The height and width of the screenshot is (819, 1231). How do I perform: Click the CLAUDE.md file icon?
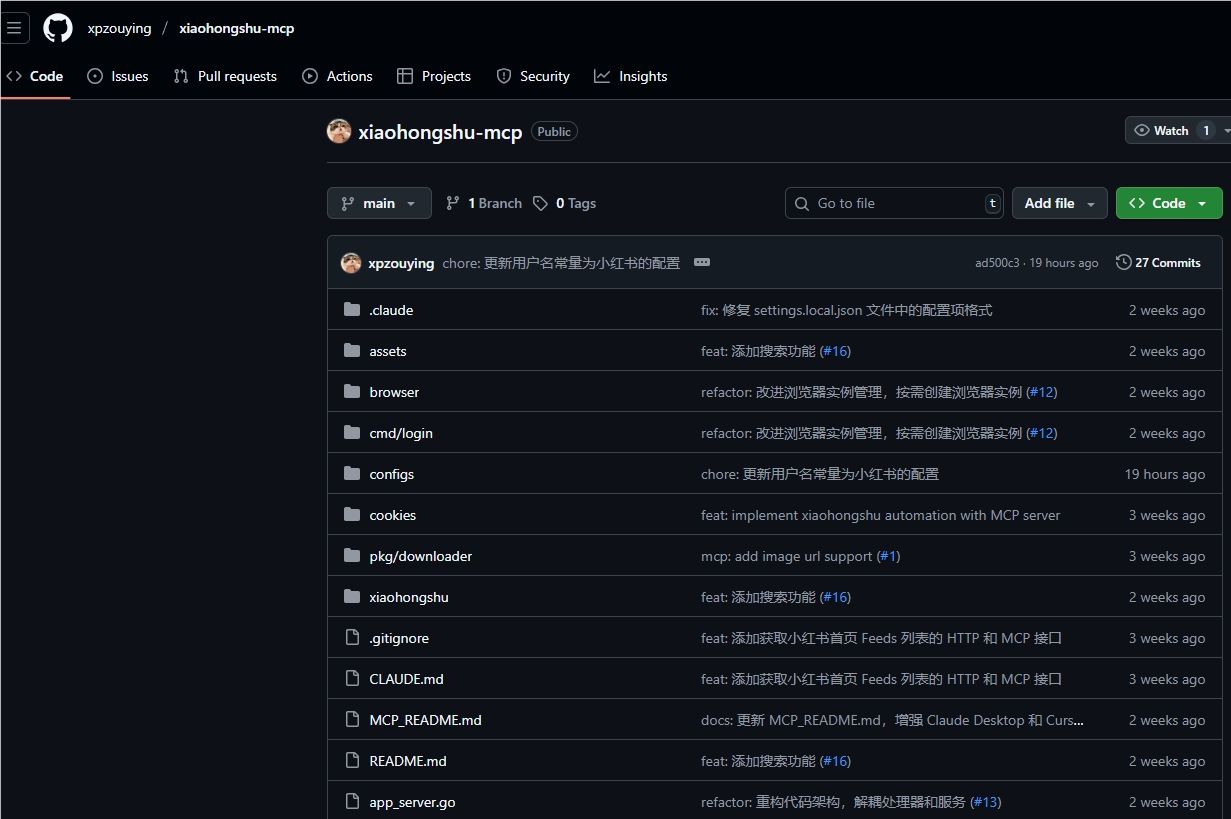[x=352, y=679]
